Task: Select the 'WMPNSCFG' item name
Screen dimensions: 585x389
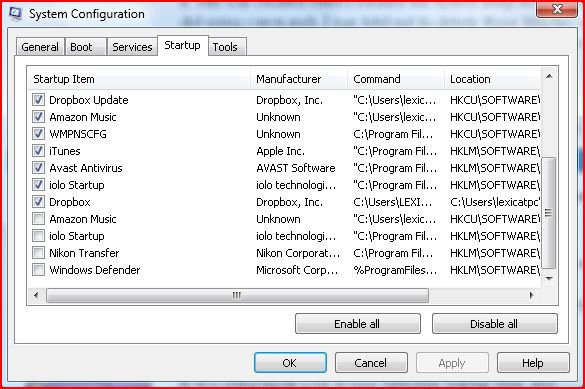Action: point(78,134)
